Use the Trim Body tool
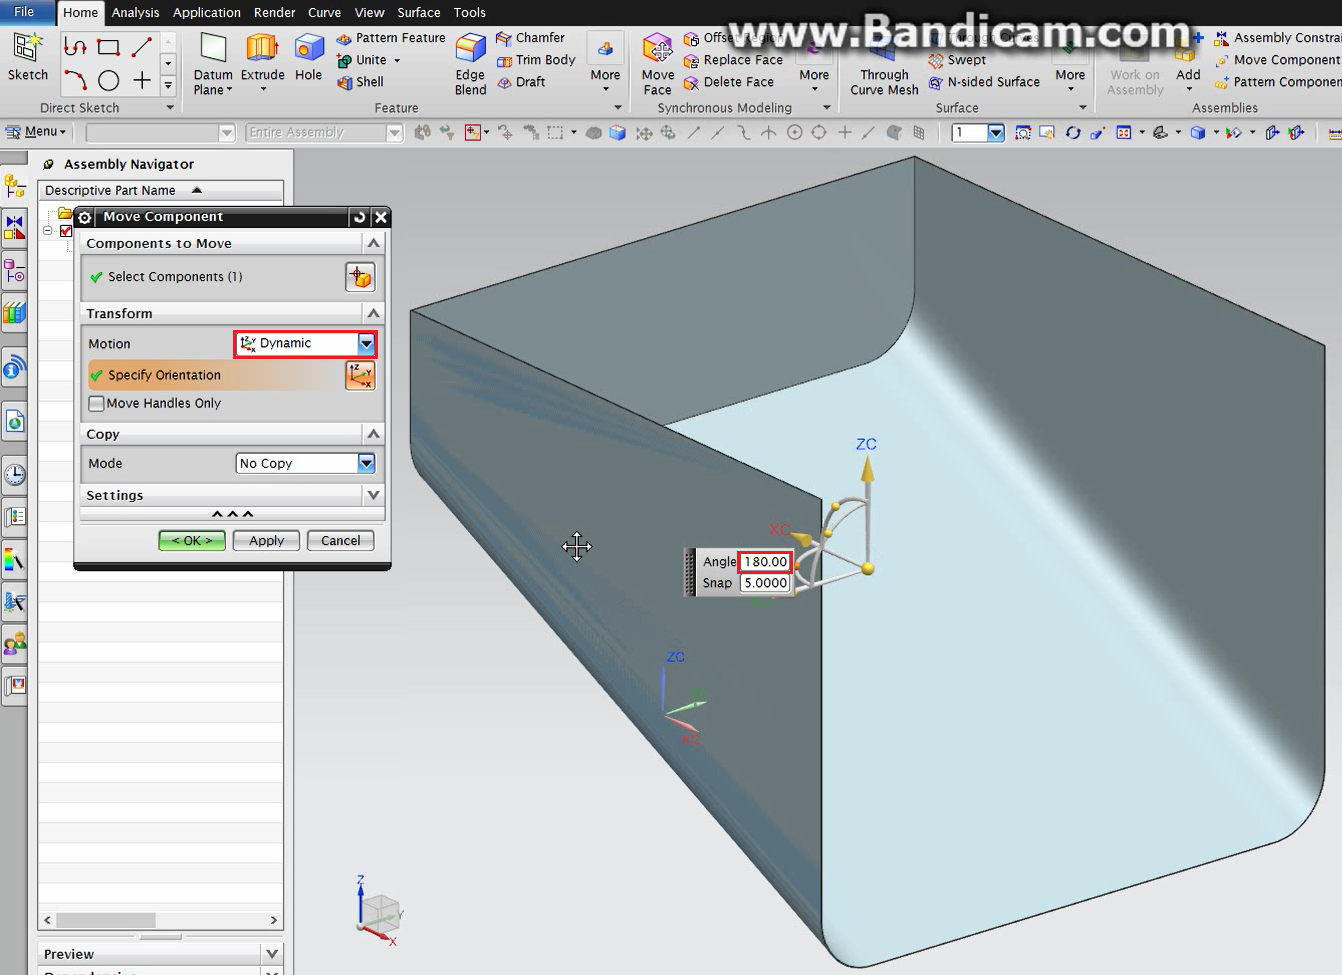This screenshot has width=1342, height=975. (x=536, y=60)
